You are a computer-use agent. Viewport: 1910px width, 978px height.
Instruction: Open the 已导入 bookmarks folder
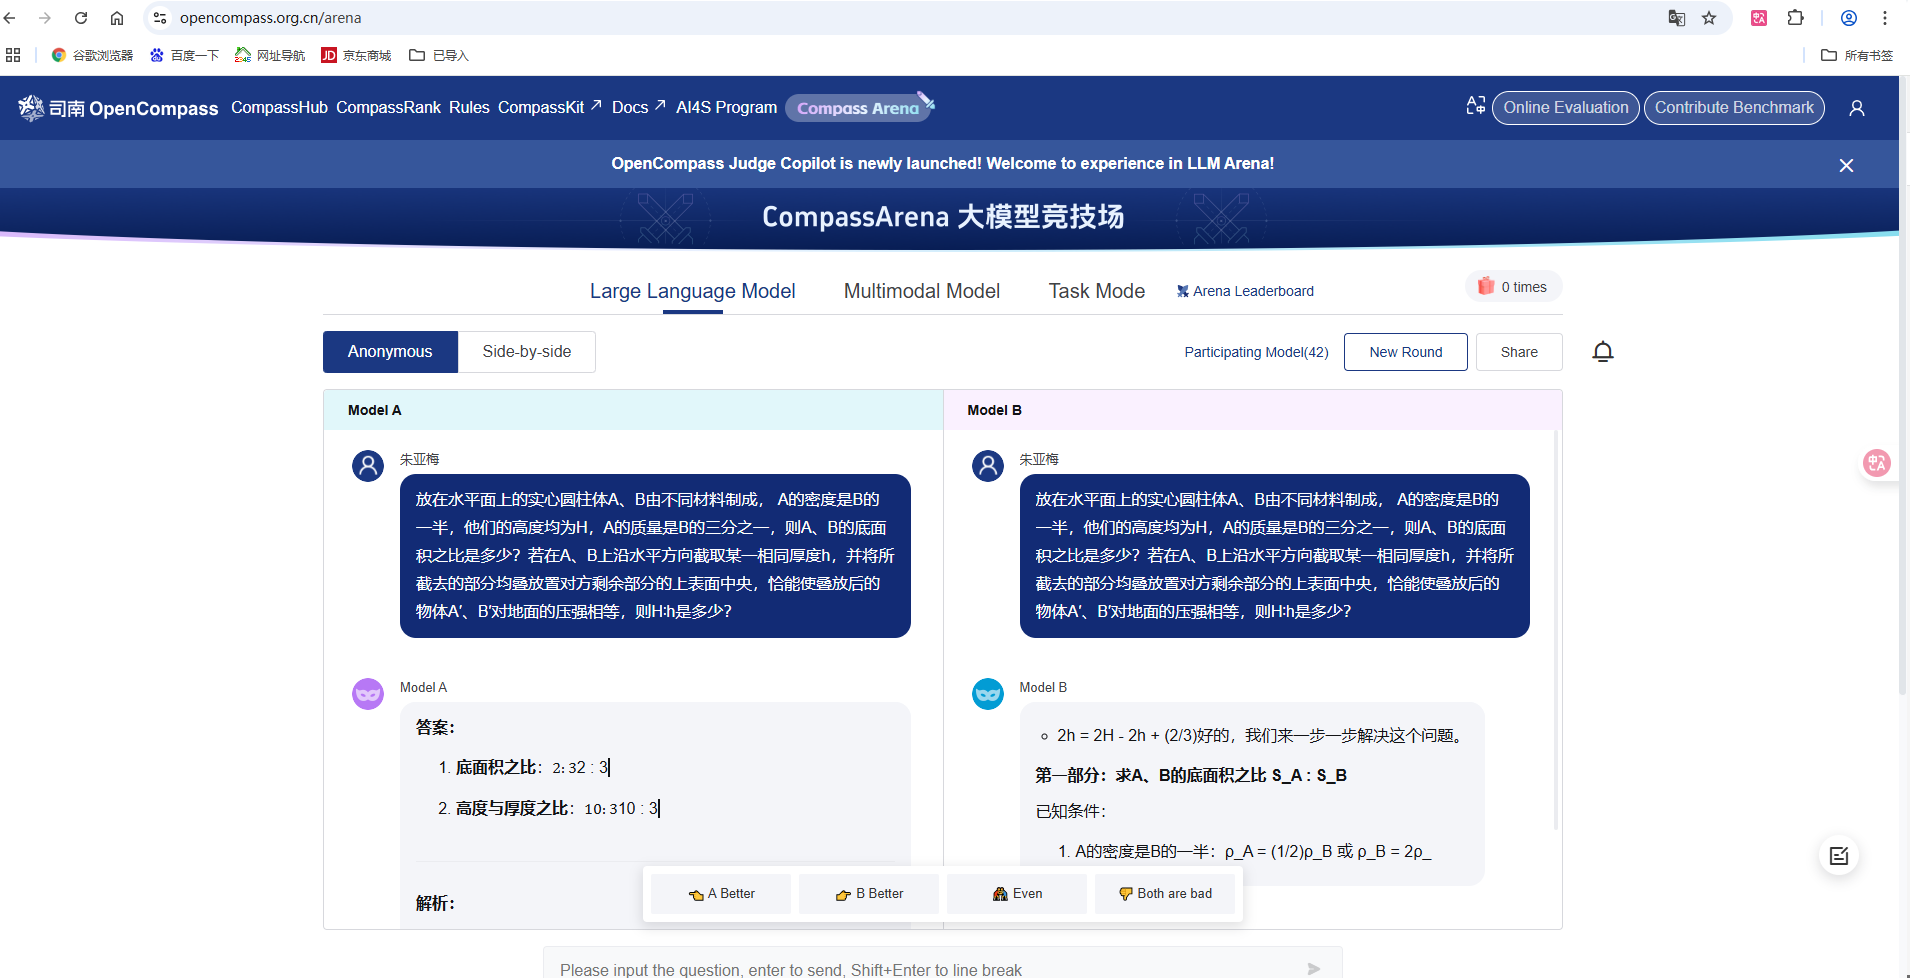click(x=438, y=55)
